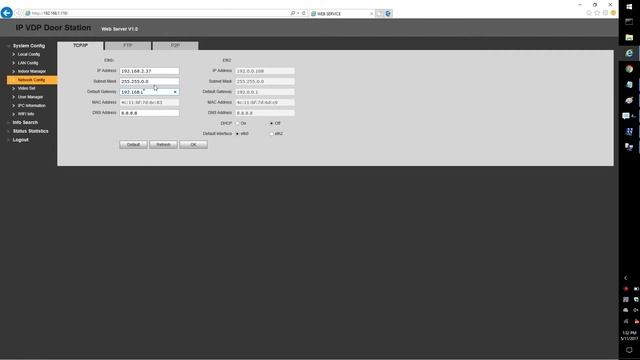This screenshot has height=360, width=640.
Task: Collapse the System Config section
Action: click(29, 46)
